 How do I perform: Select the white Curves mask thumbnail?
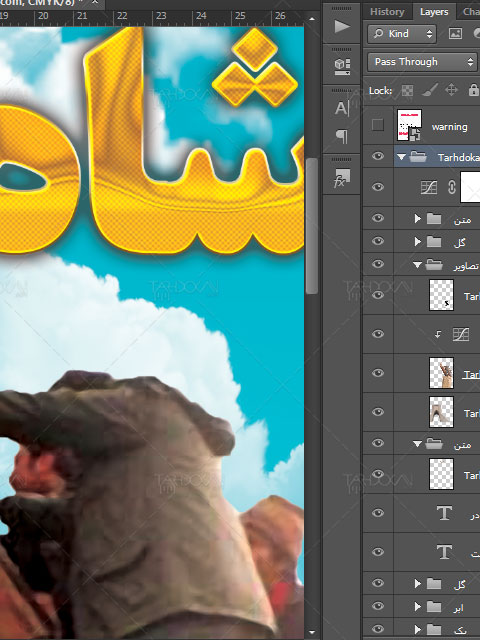[x=470, y=187]
